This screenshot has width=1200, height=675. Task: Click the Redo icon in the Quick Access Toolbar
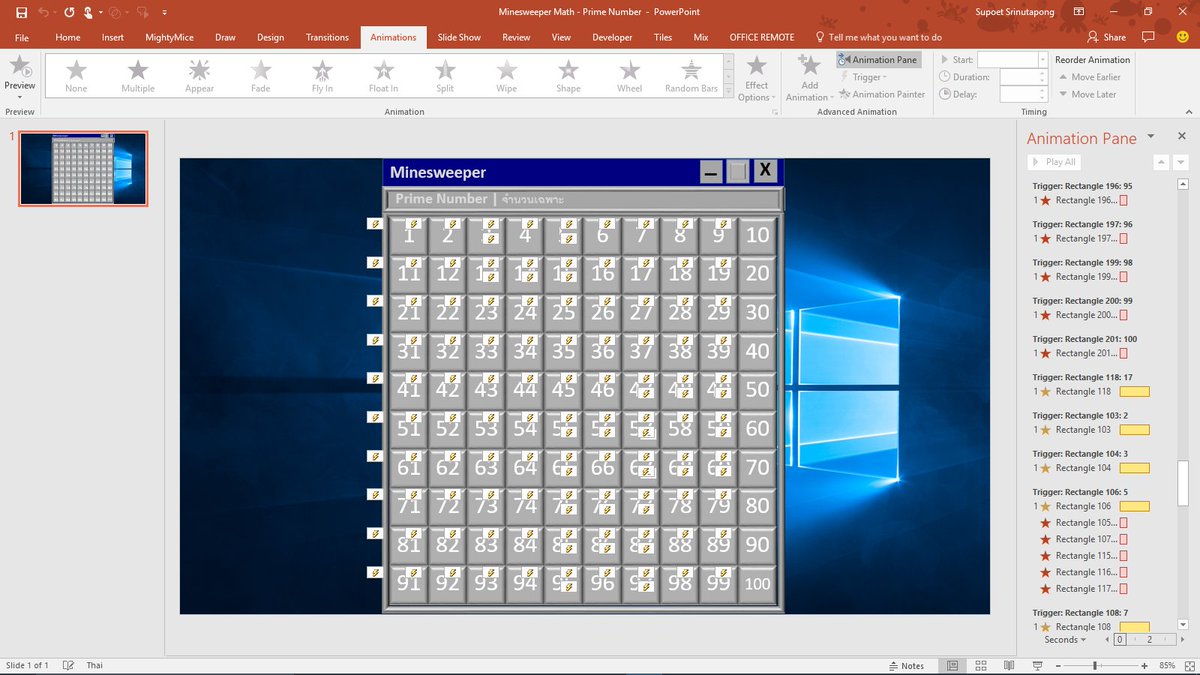(x=68, y=13)
